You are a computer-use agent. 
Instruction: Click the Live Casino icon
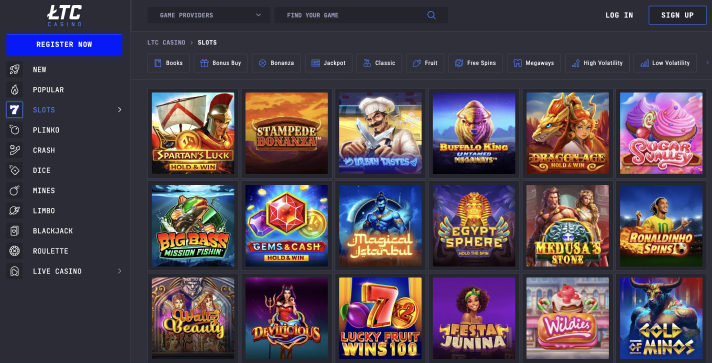(15, 271)
